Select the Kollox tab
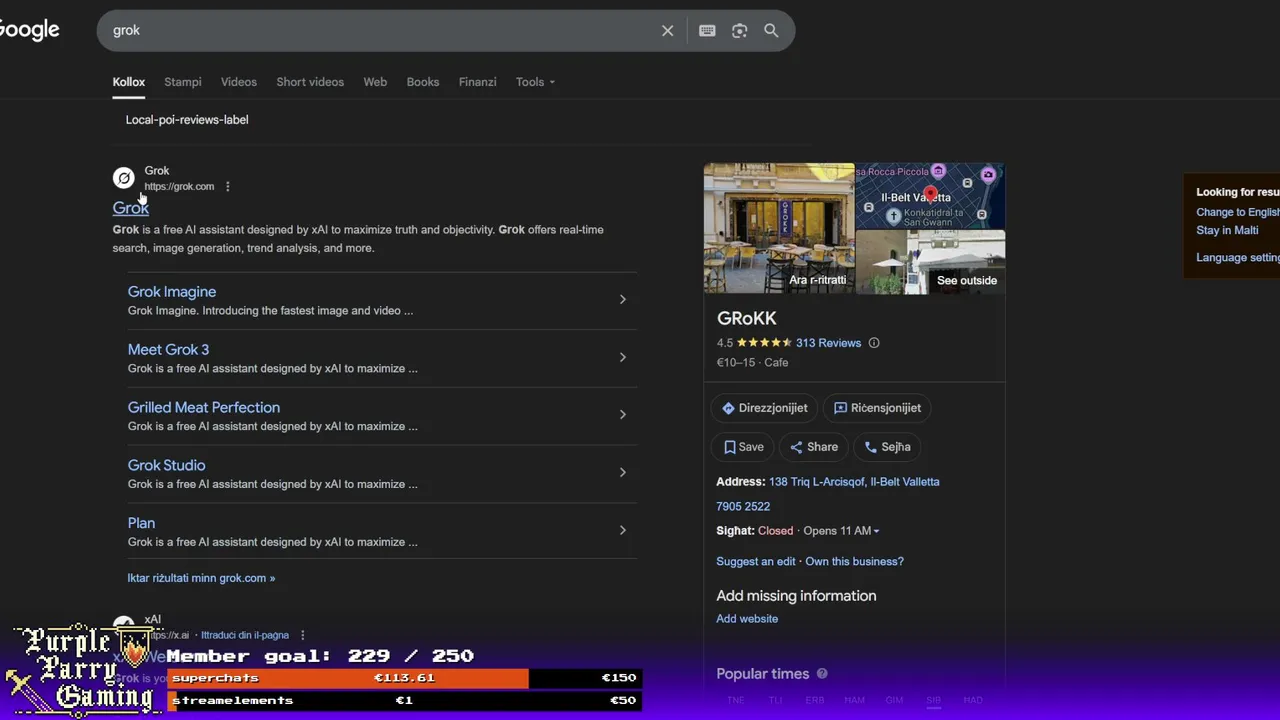 (128, 82)
